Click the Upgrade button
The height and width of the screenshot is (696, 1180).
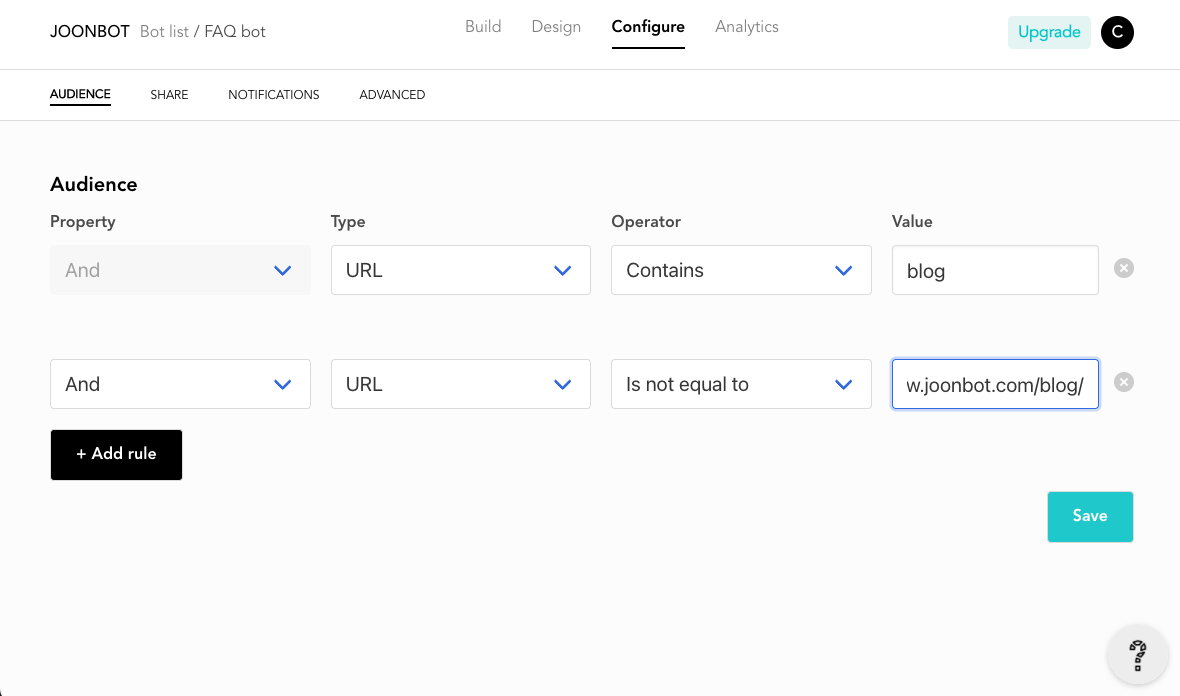[x=1049, y=32]
